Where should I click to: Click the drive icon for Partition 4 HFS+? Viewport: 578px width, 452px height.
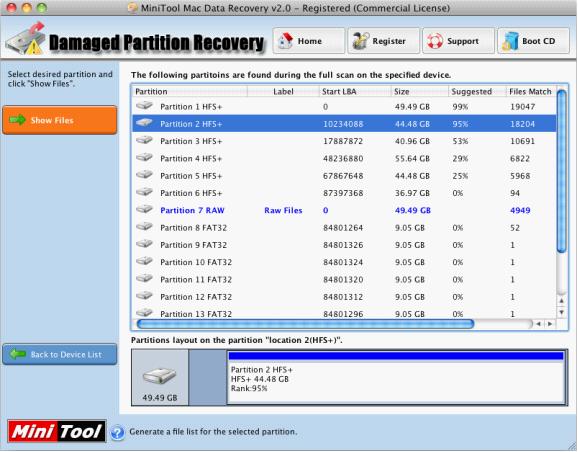(144, 157)
